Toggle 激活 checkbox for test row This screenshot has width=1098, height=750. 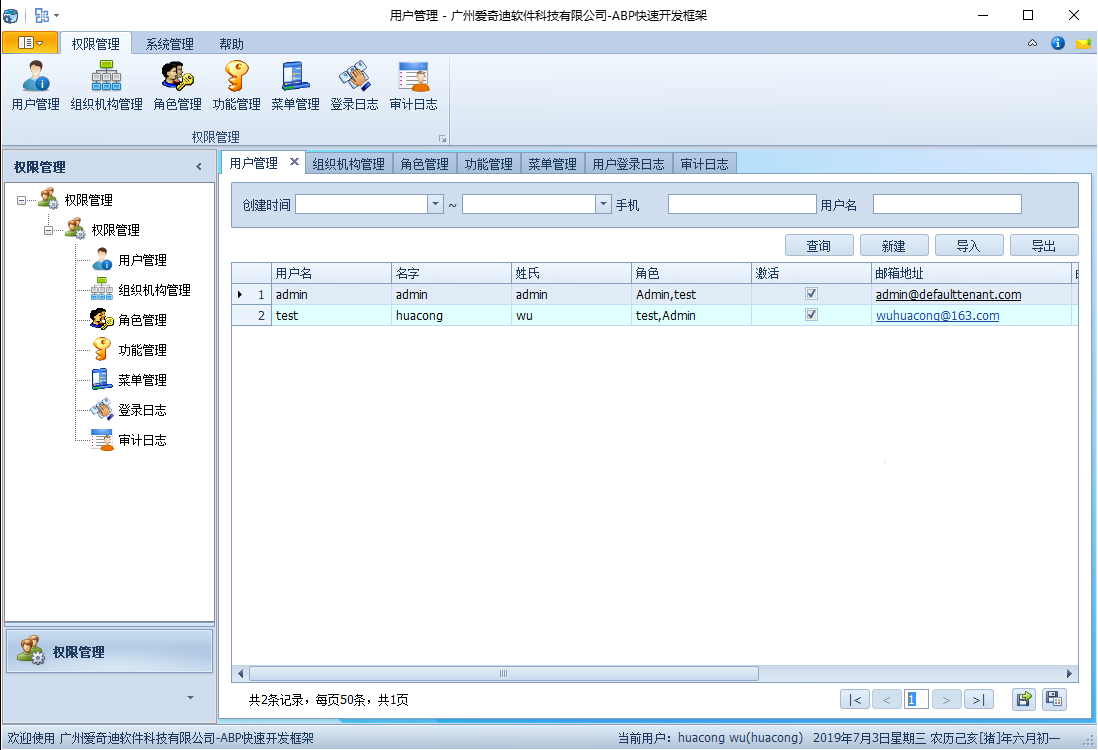(812, 315)
